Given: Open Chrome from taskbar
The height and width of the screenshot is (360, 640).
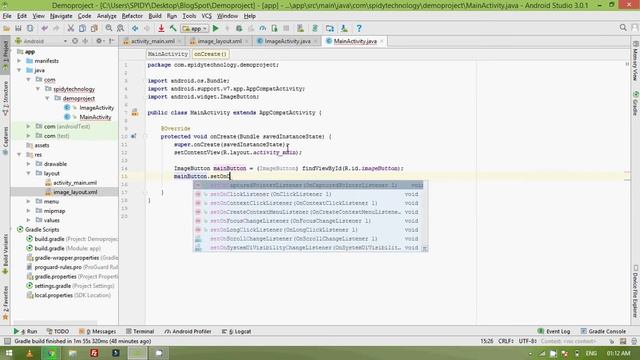Looking at the screenshot, I should pyautogui.click(x=51, y=353).
